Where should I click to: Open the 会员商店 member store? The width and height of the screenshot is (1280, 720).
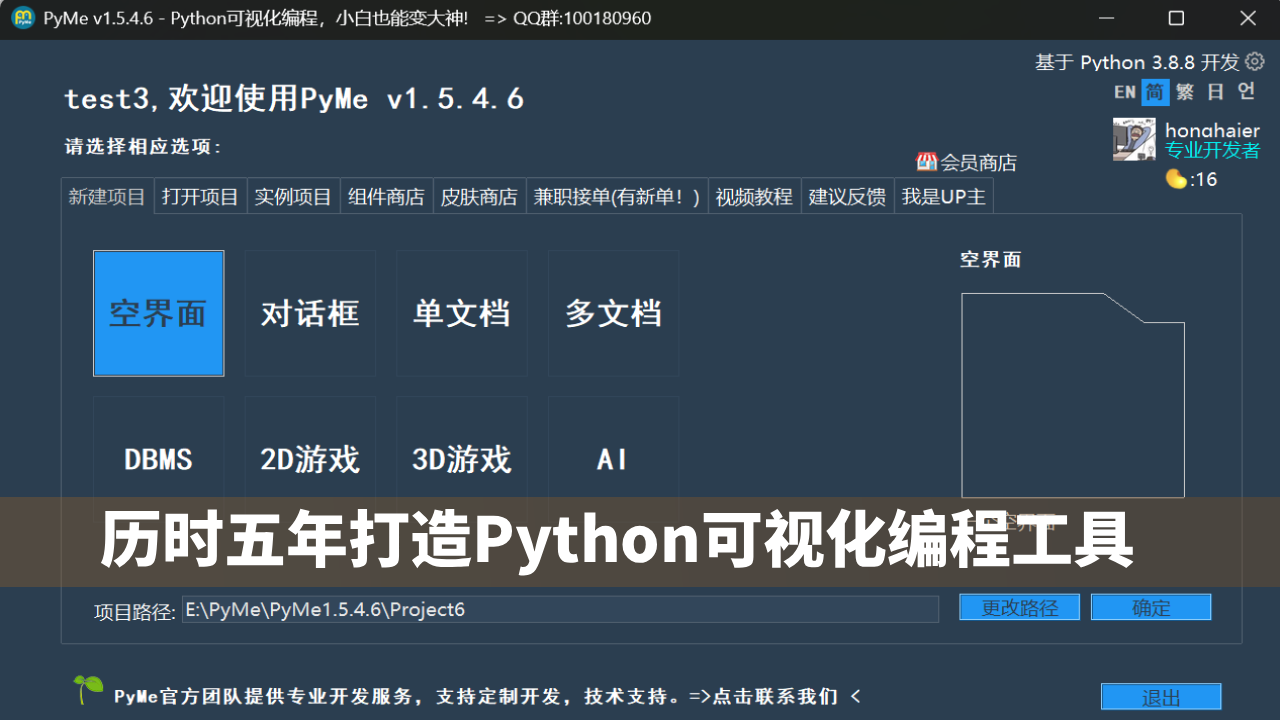pyautogui.click(x=966, y=162)
